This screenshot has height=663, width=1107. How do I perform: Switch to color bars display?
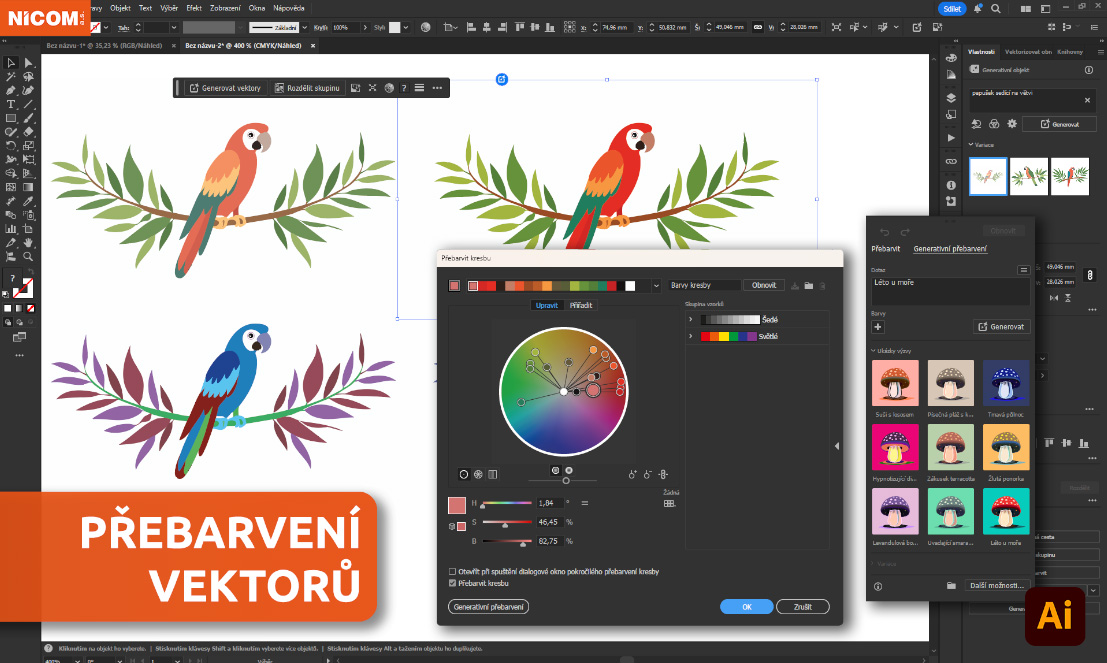pyautogui.click(x=493, y=474)
